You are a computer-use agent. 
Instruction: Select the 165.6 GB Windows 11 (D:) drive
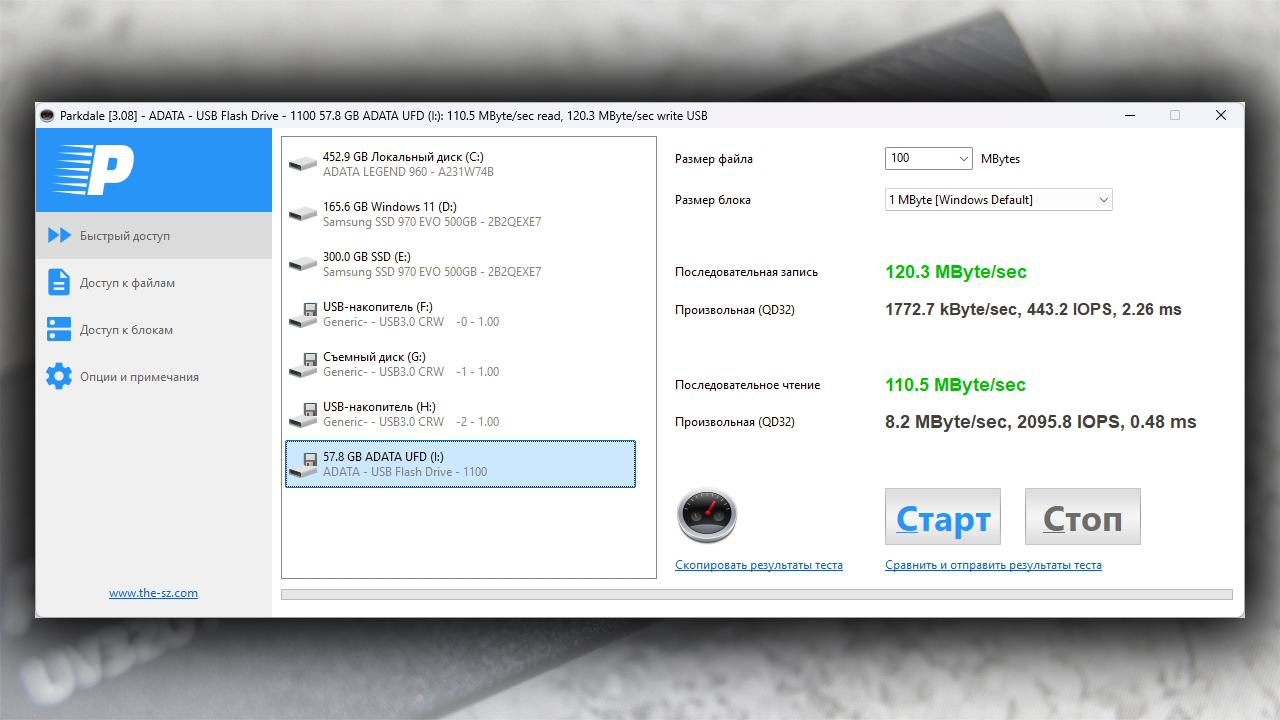460,214
